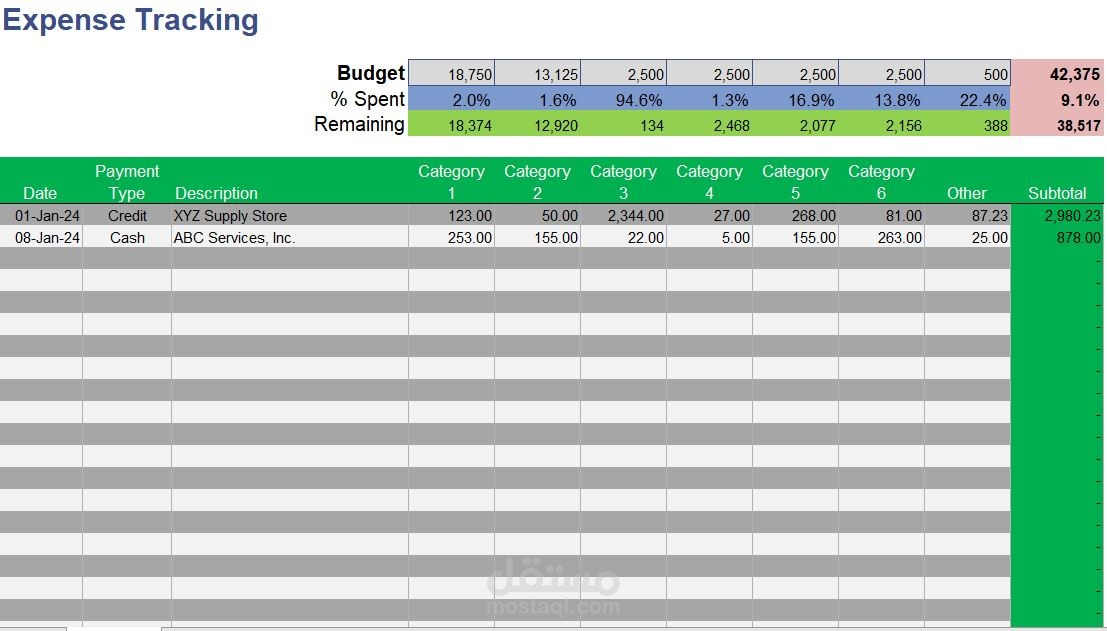Click the Category 4 column header

pyautogui.click(x=710, y=182)
